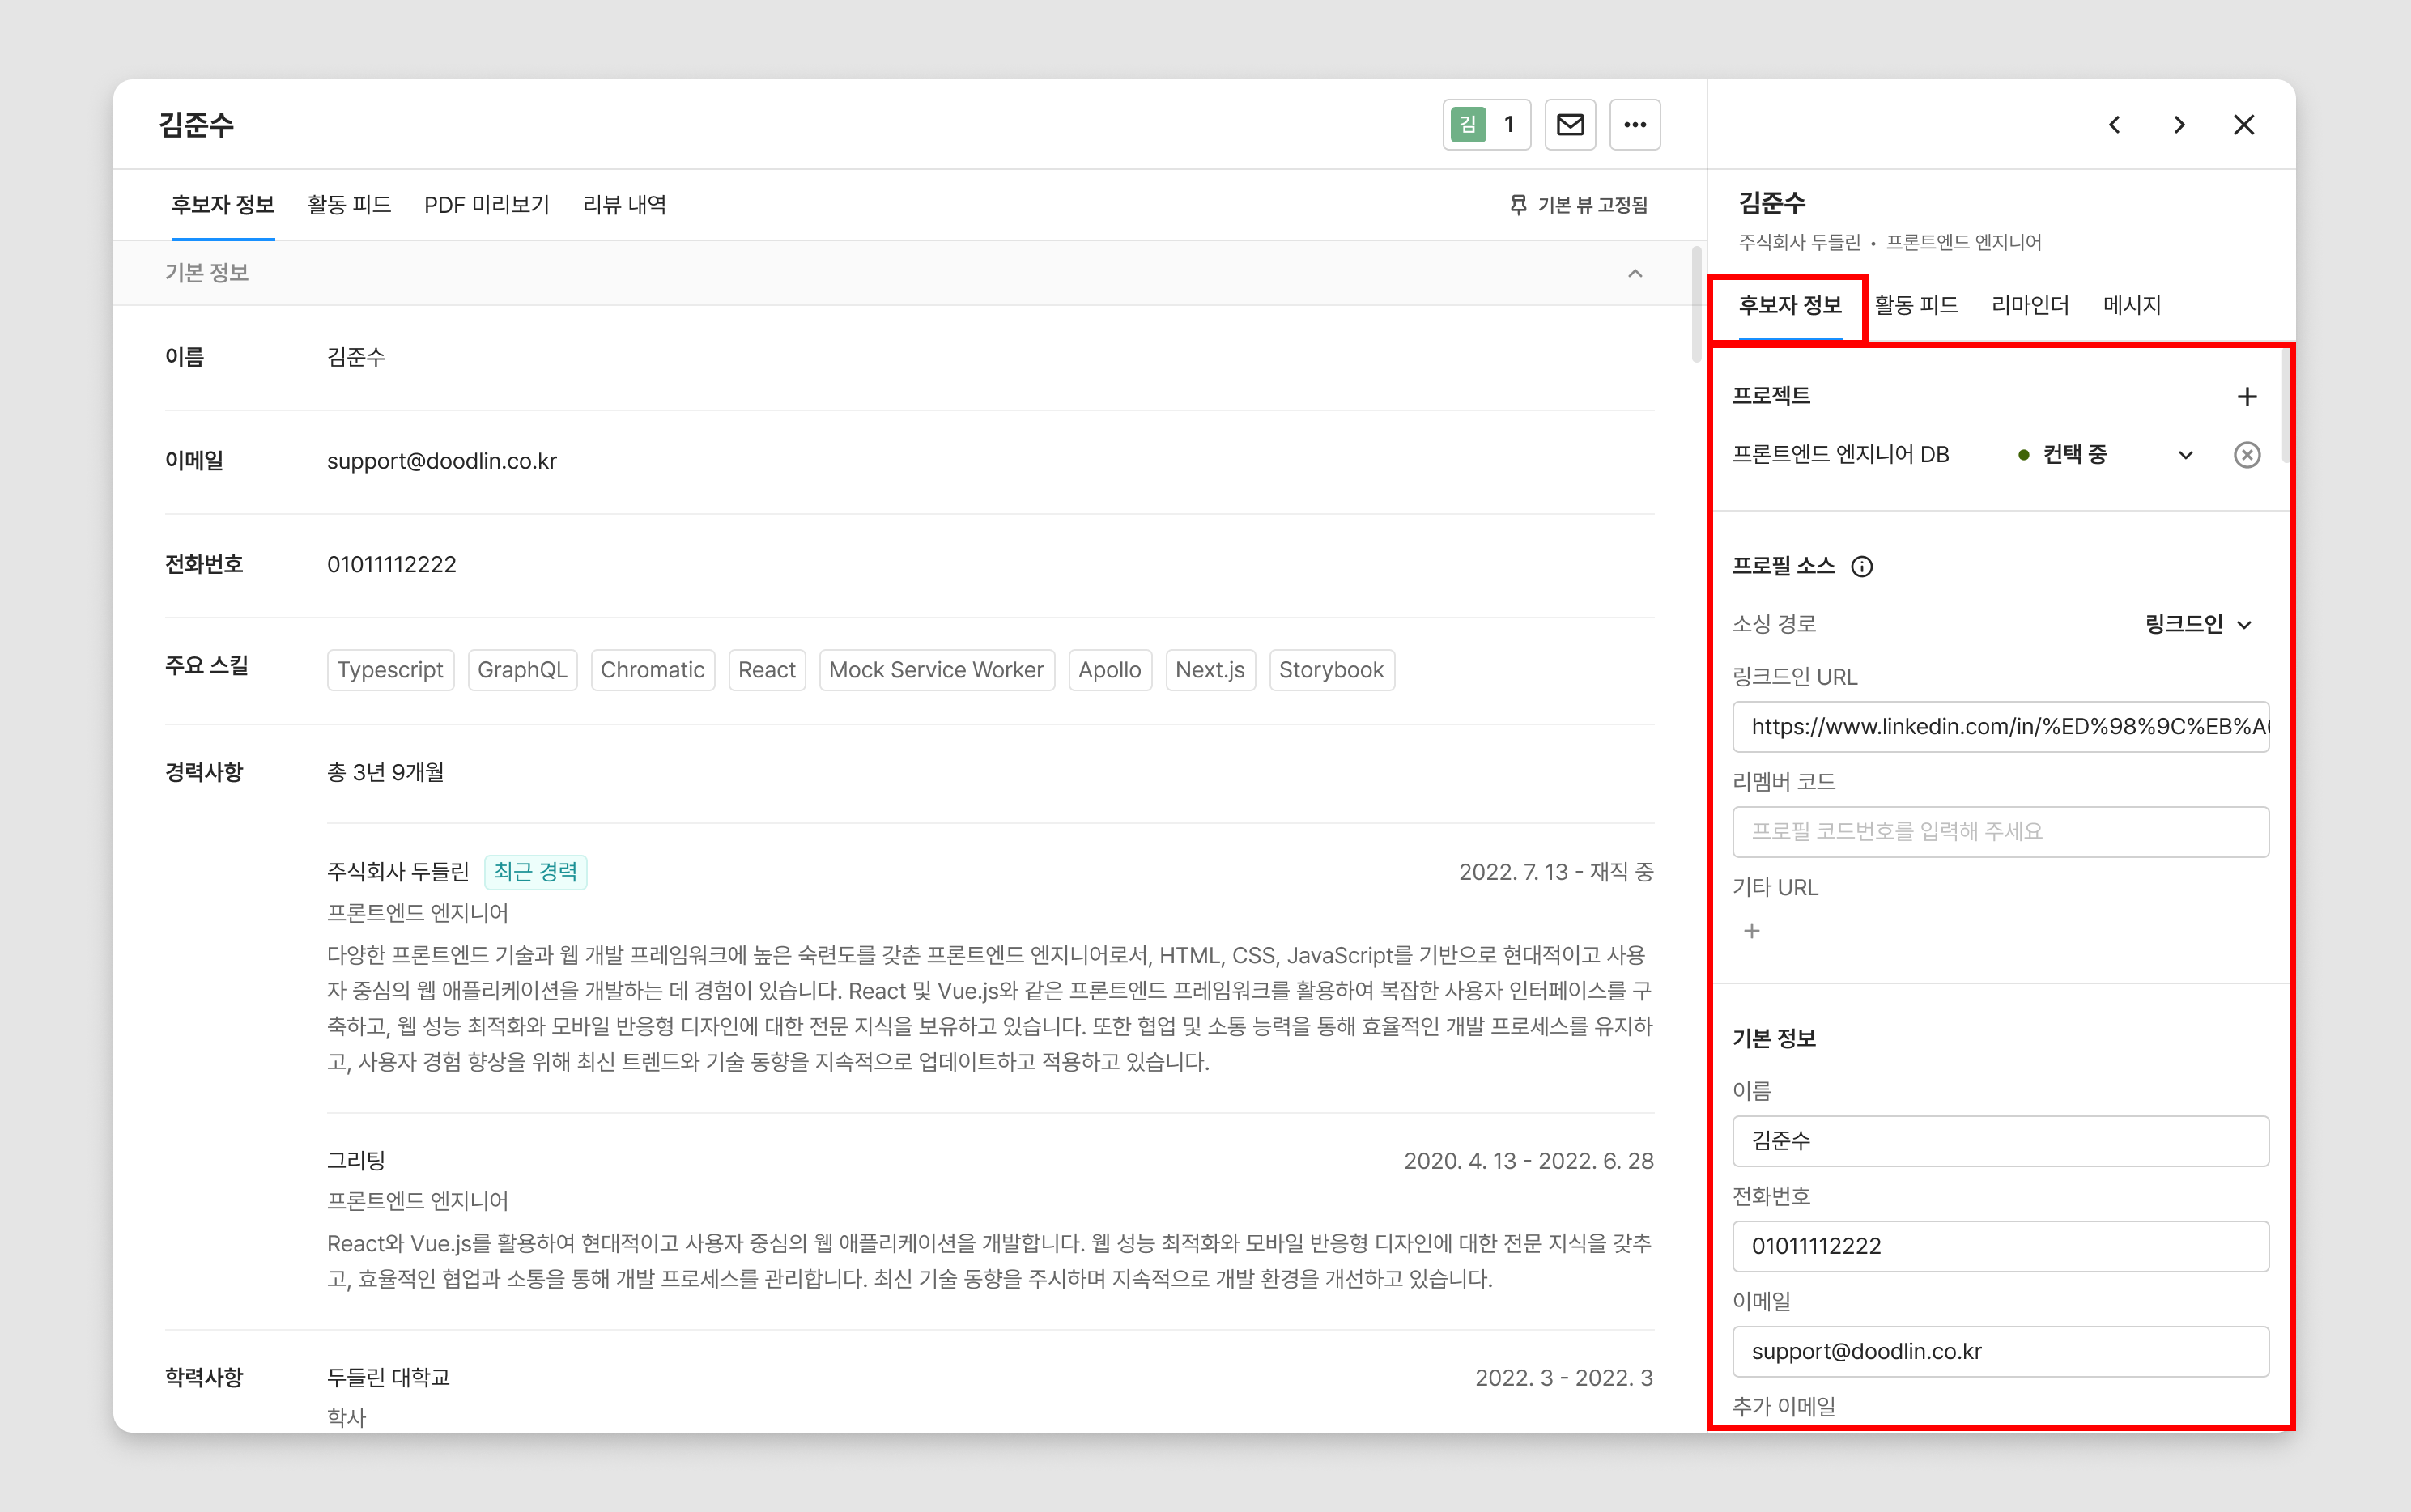Collapse the 기본 정보 section chevron
This screenshot has height=1512, width=2411.
click(1635, 273)
